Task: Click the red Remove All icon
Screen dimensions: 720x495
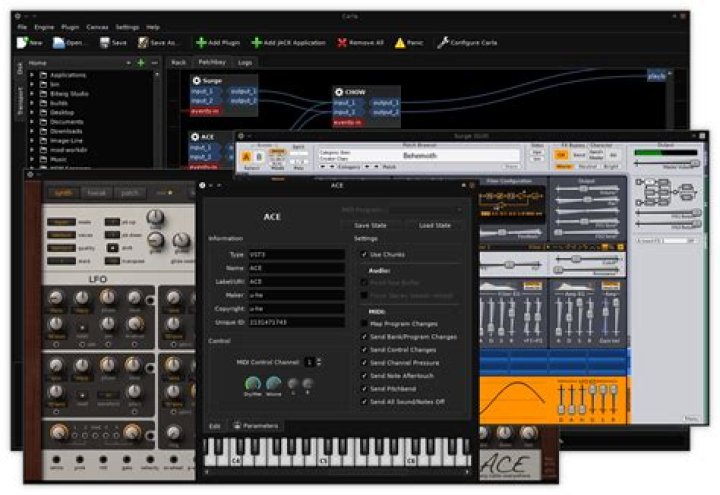Action: point(342,43)
